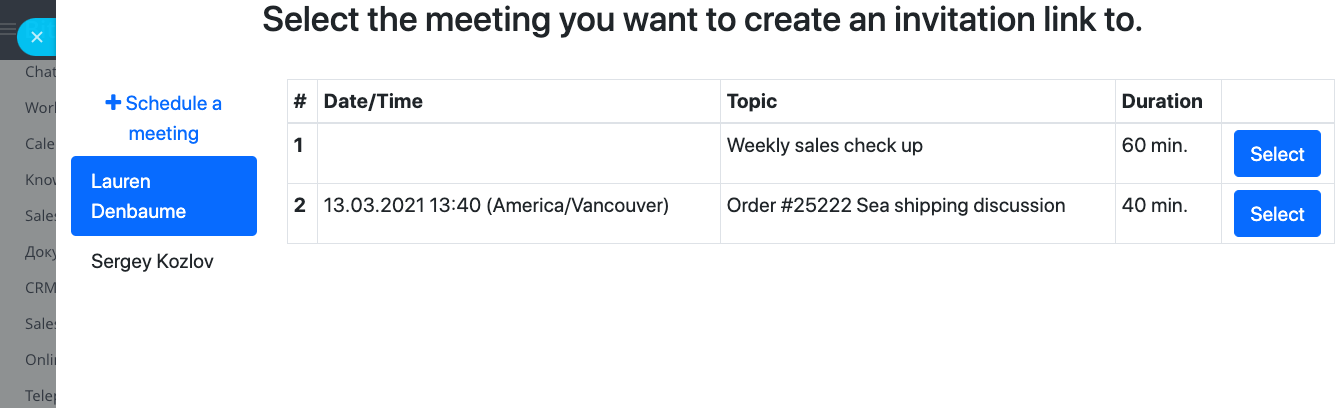Open the Telephony item in the sidebar
This screenshot has height=408, width=1344.
click(x=40, y=396)
